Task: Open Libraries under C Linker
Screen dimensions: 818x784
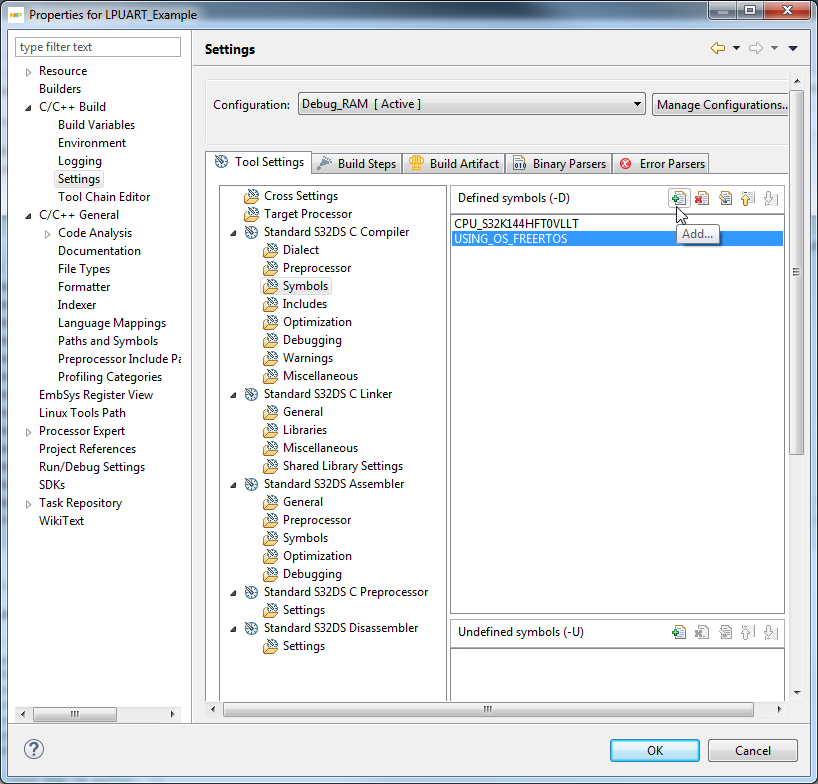Action: (x=305, y=430)
